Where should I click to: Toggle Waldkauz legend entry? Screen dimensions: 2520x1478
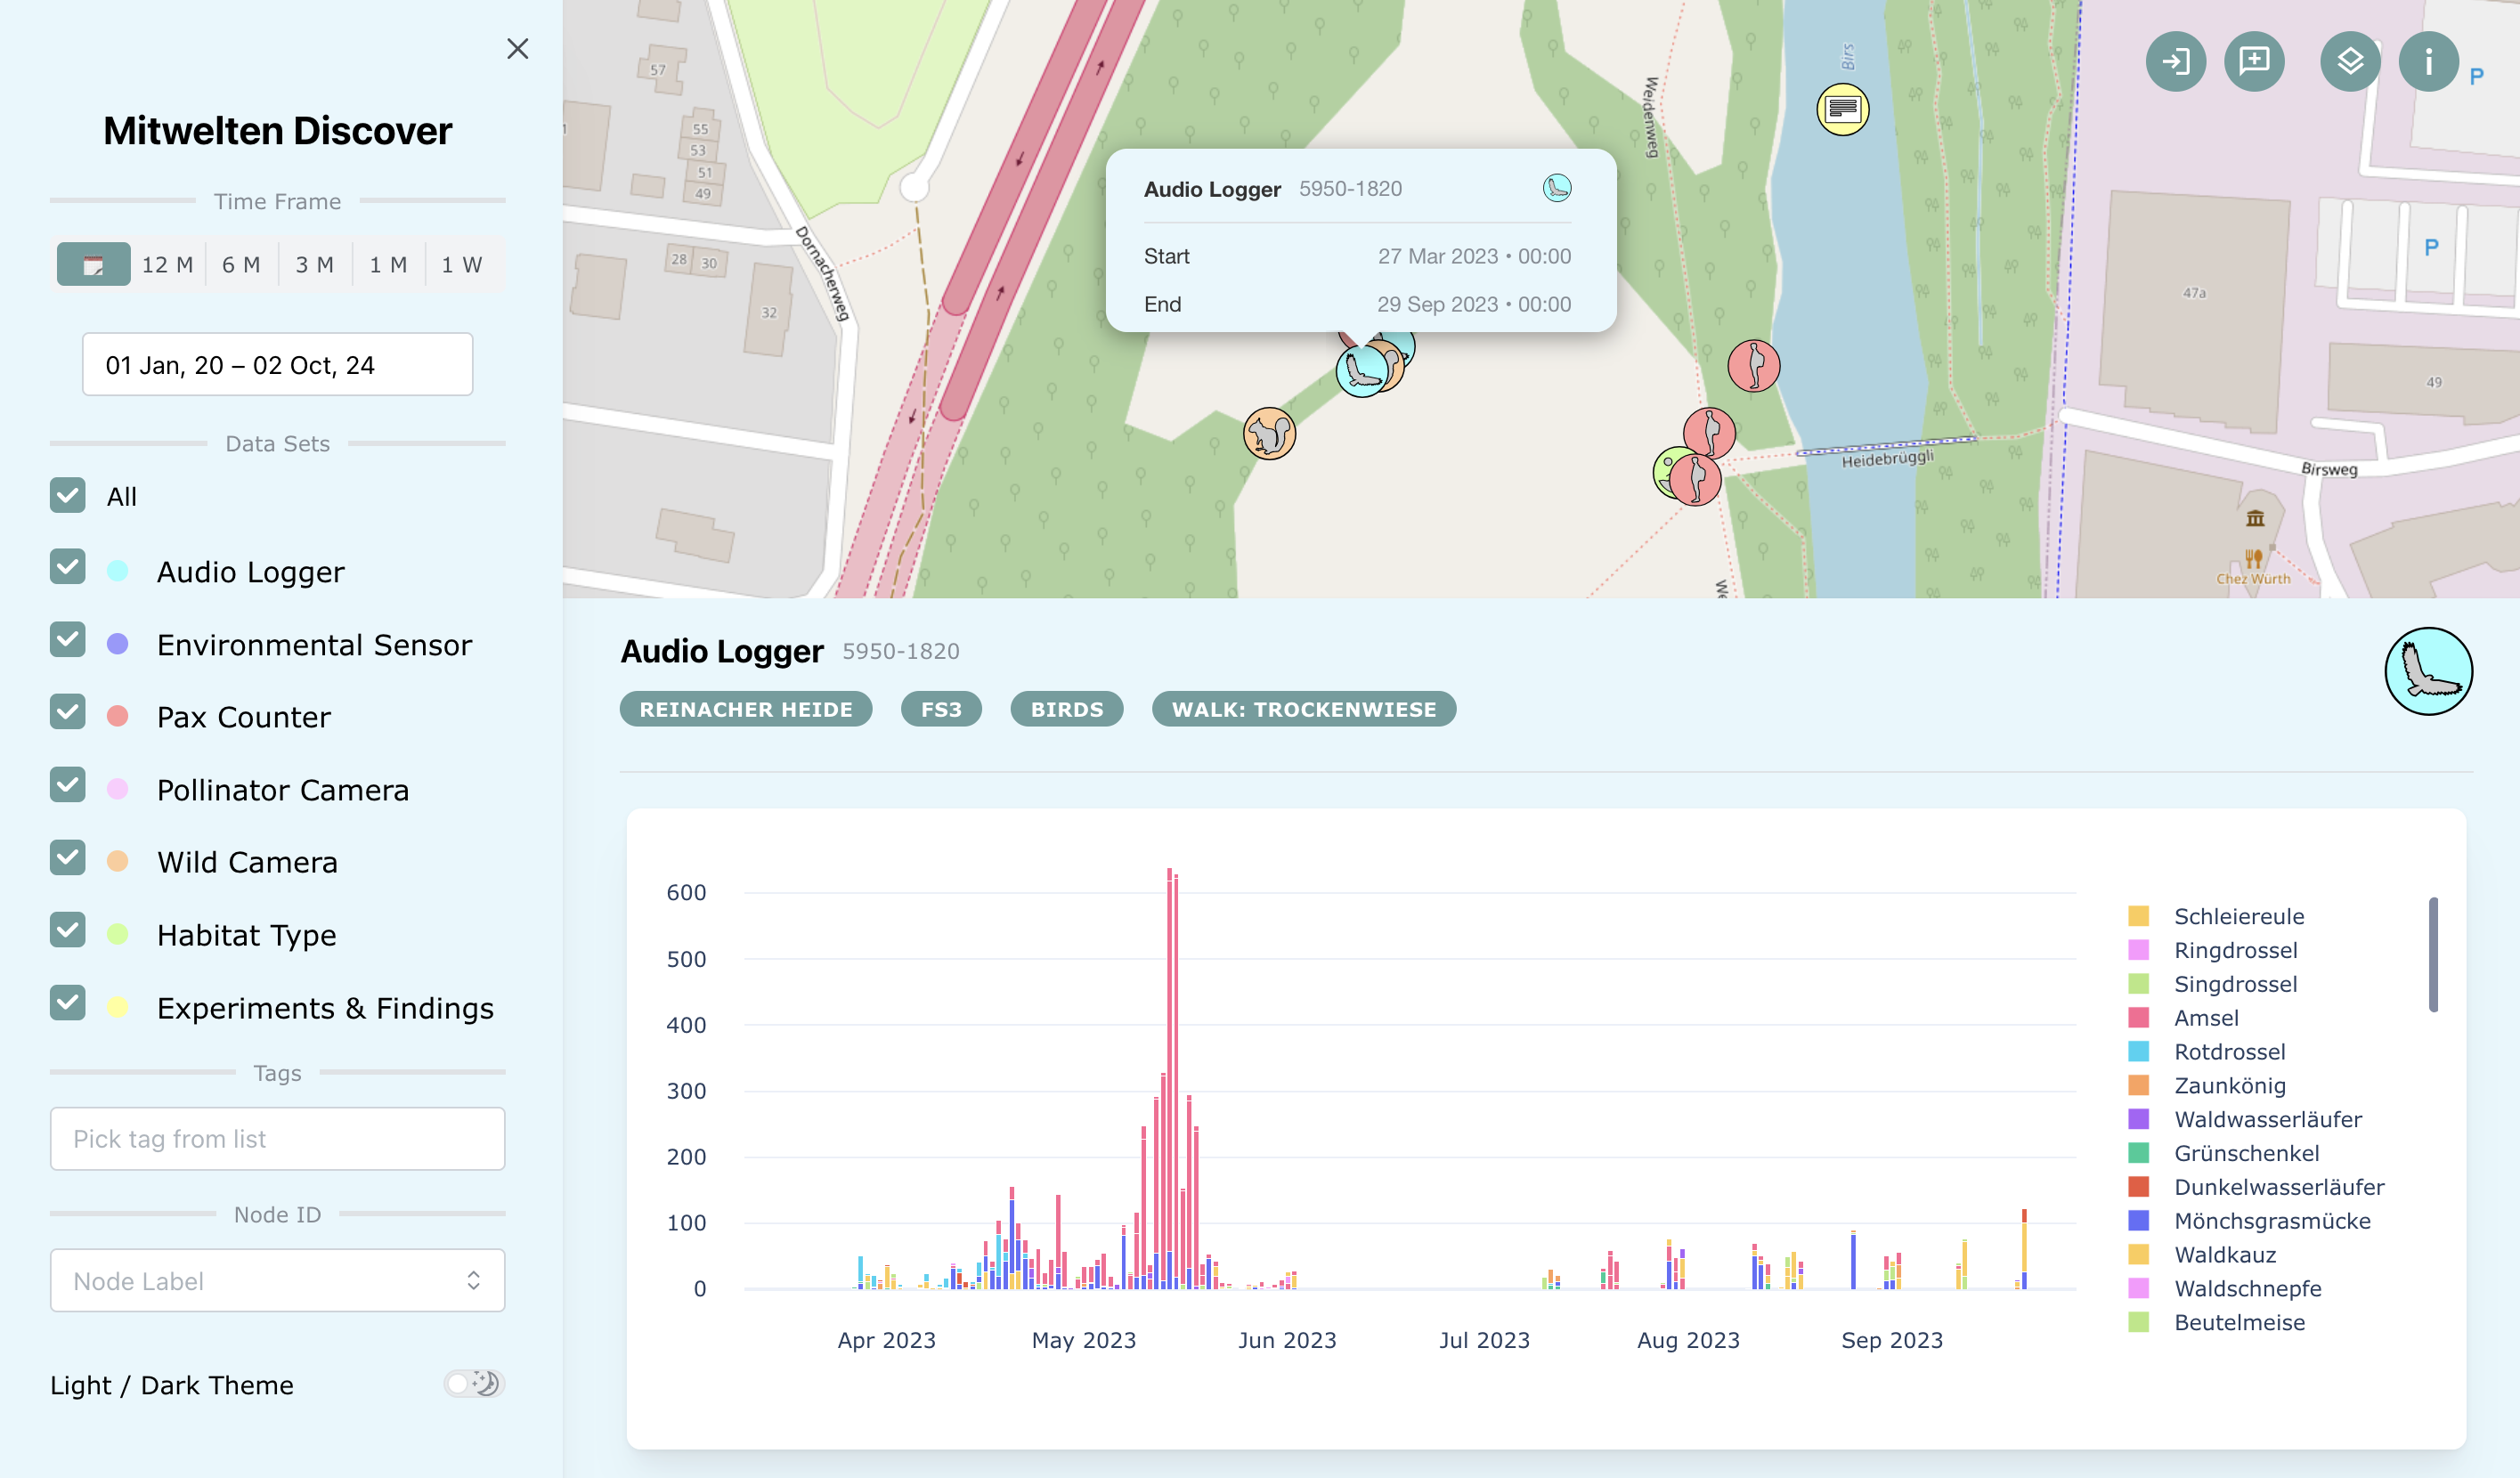pos(2202,1255)
